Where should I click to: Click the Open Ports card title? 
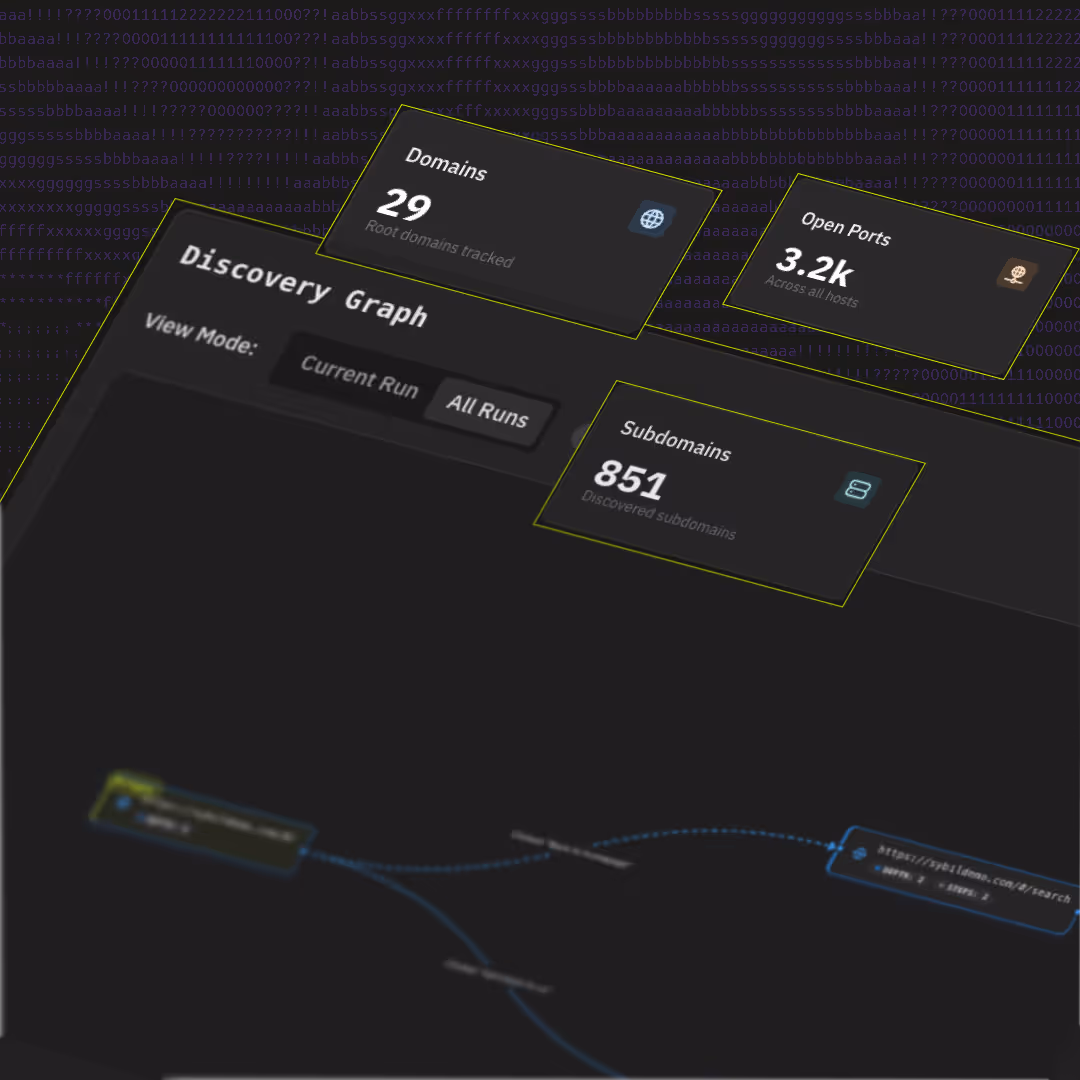click(846, 229)
